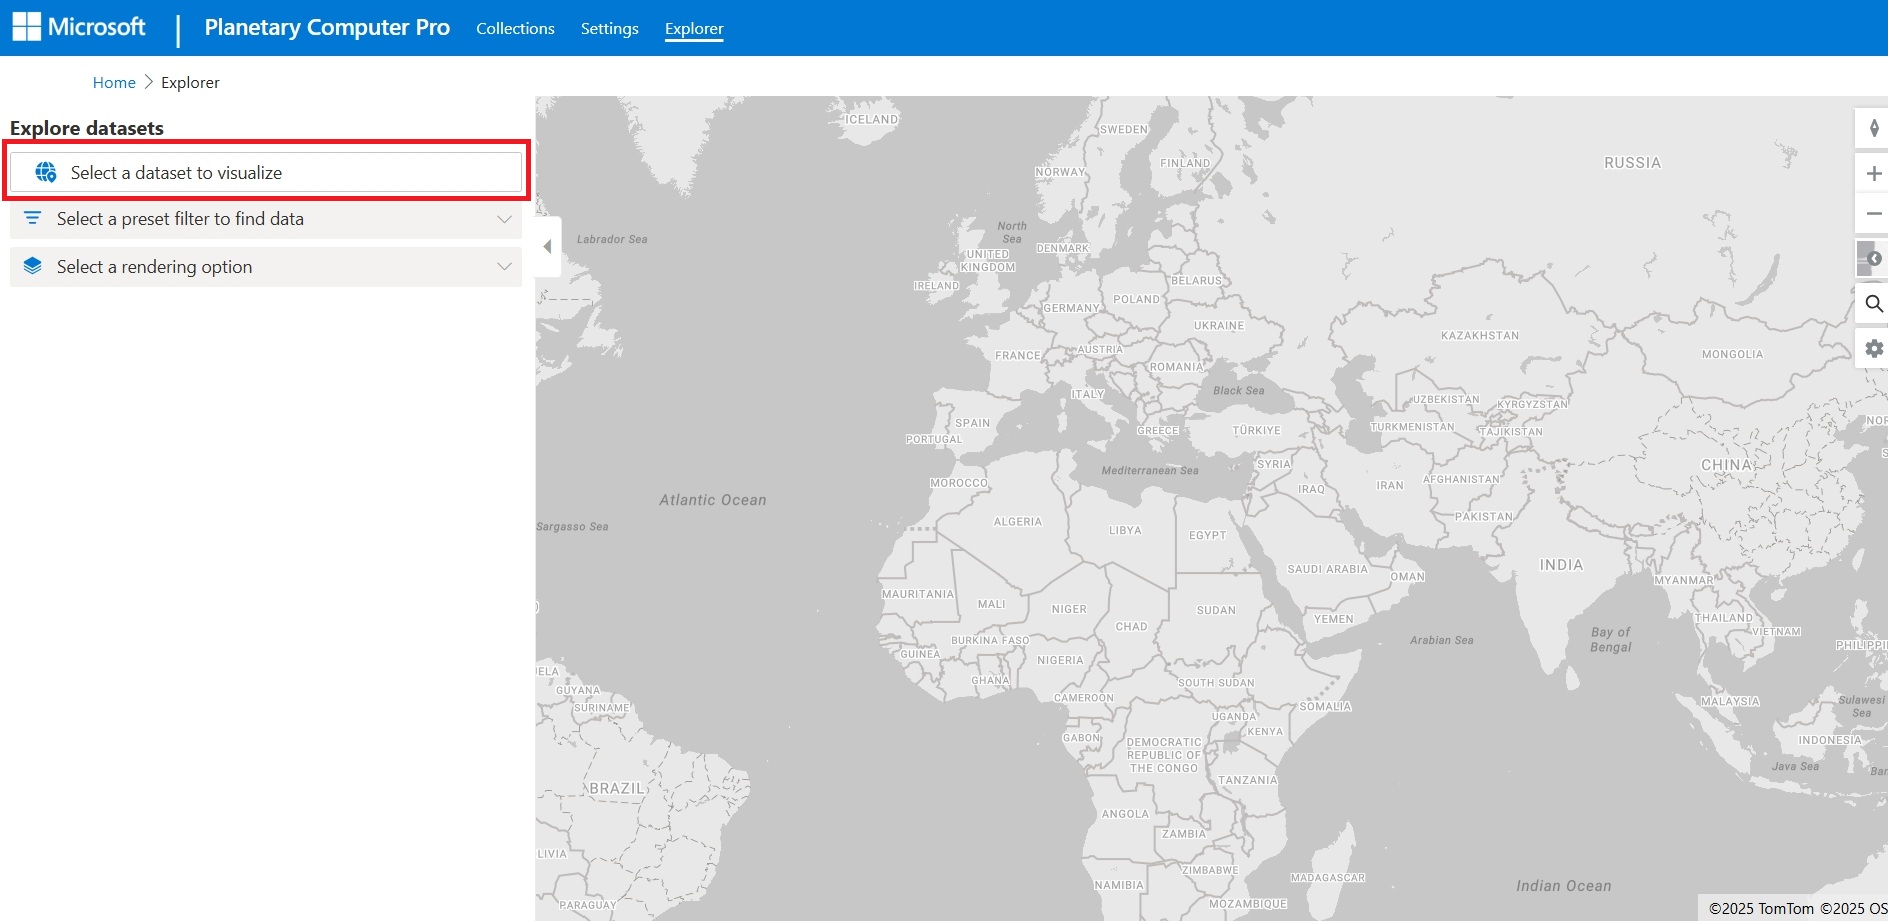The image size is (1888, 921).
Task: Zoom out with the map minus button
Action: point(1873,214)
